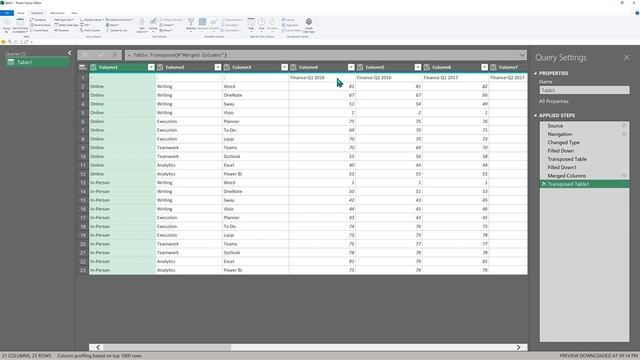The width and height of the screenshot is (640, 360).
Task: Click the Aggregate structured column button
Action: (x=290, y=25)
